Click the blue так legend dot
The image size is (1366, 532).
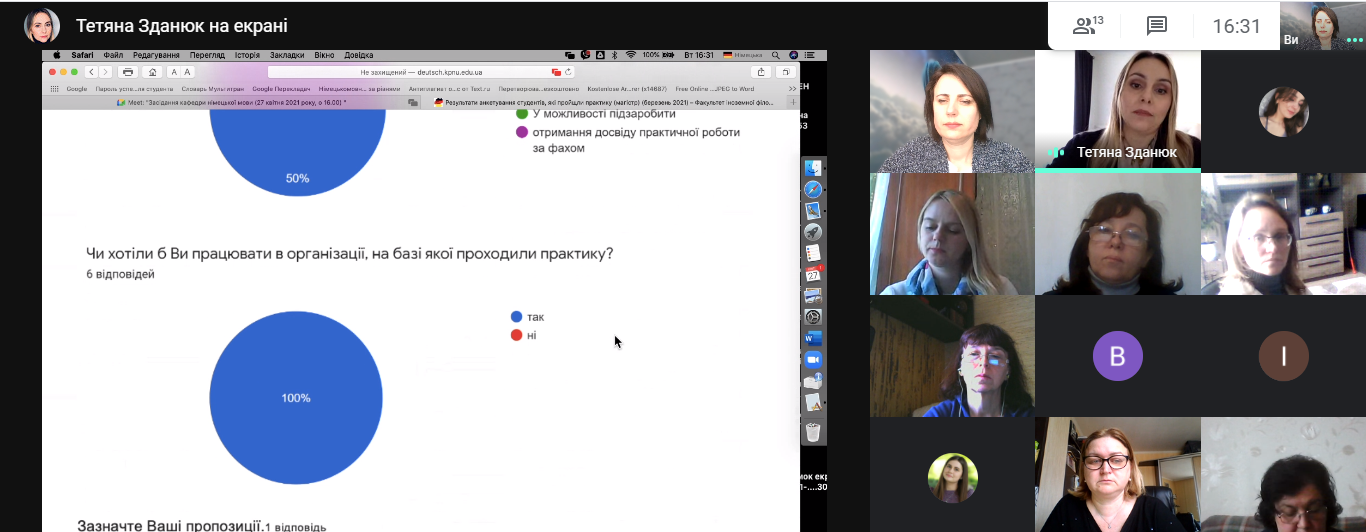516,317
